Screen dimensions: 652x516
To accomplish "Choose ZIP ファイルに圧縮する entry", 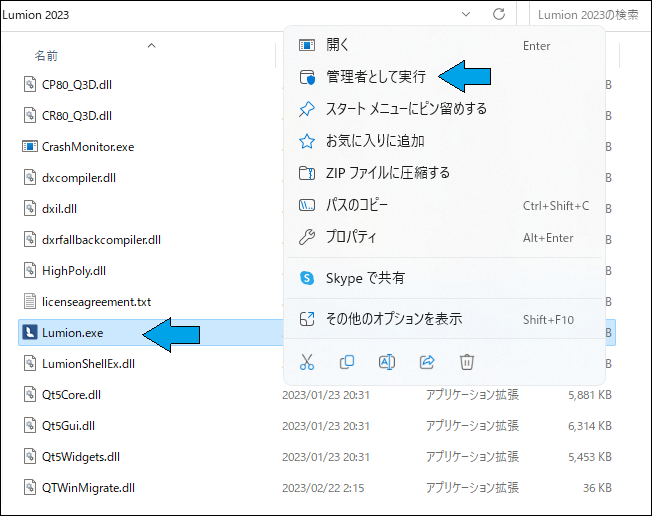I will point(444,173).
